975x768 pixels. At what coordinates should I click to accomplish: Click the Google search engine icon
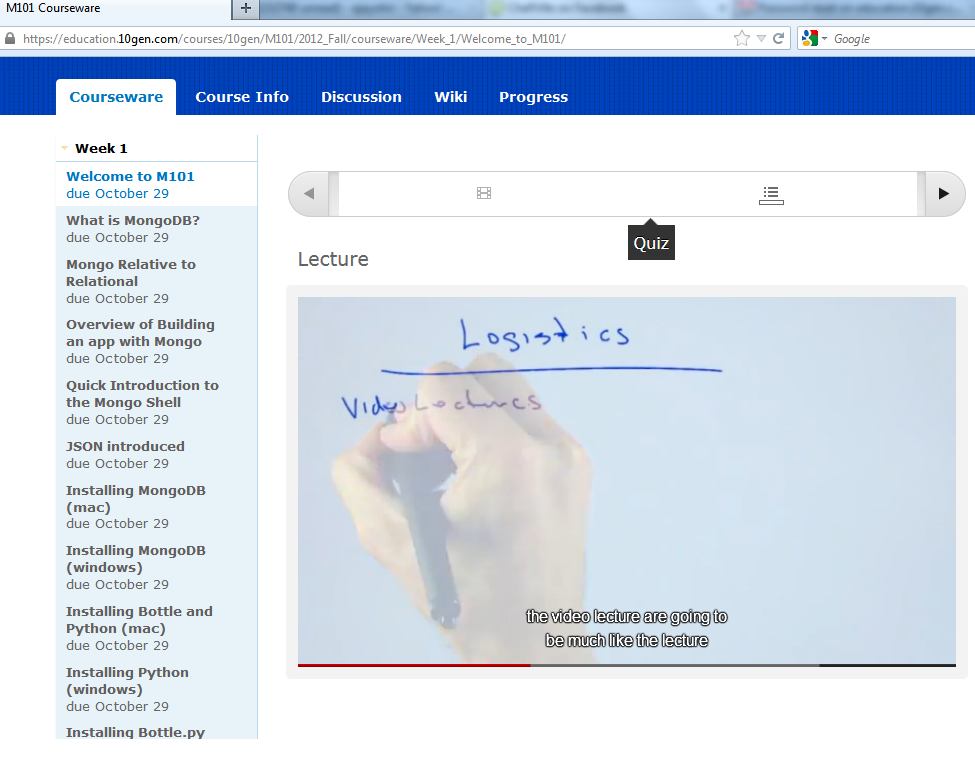click(x=808, y=38)
